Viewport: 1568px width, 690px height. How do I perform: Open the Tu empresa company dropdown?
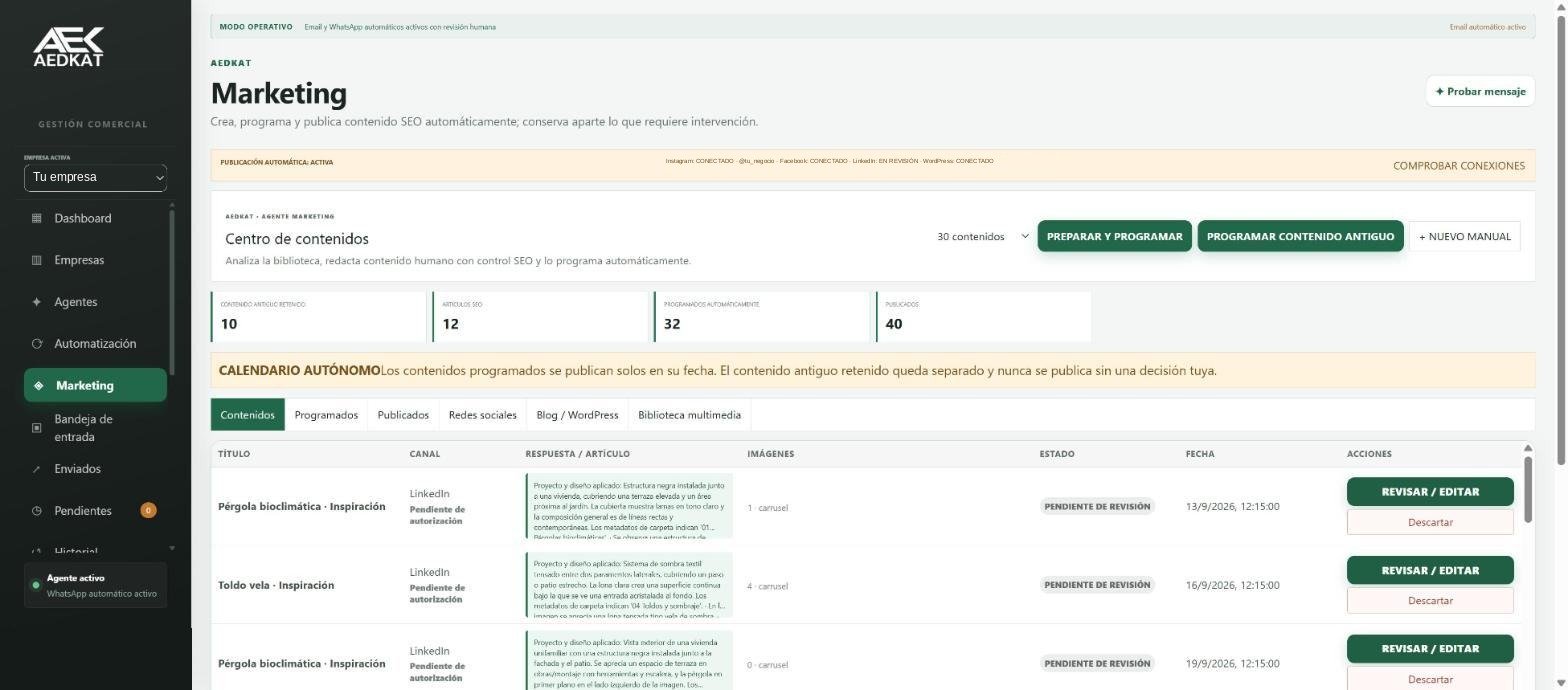(96, 177)
